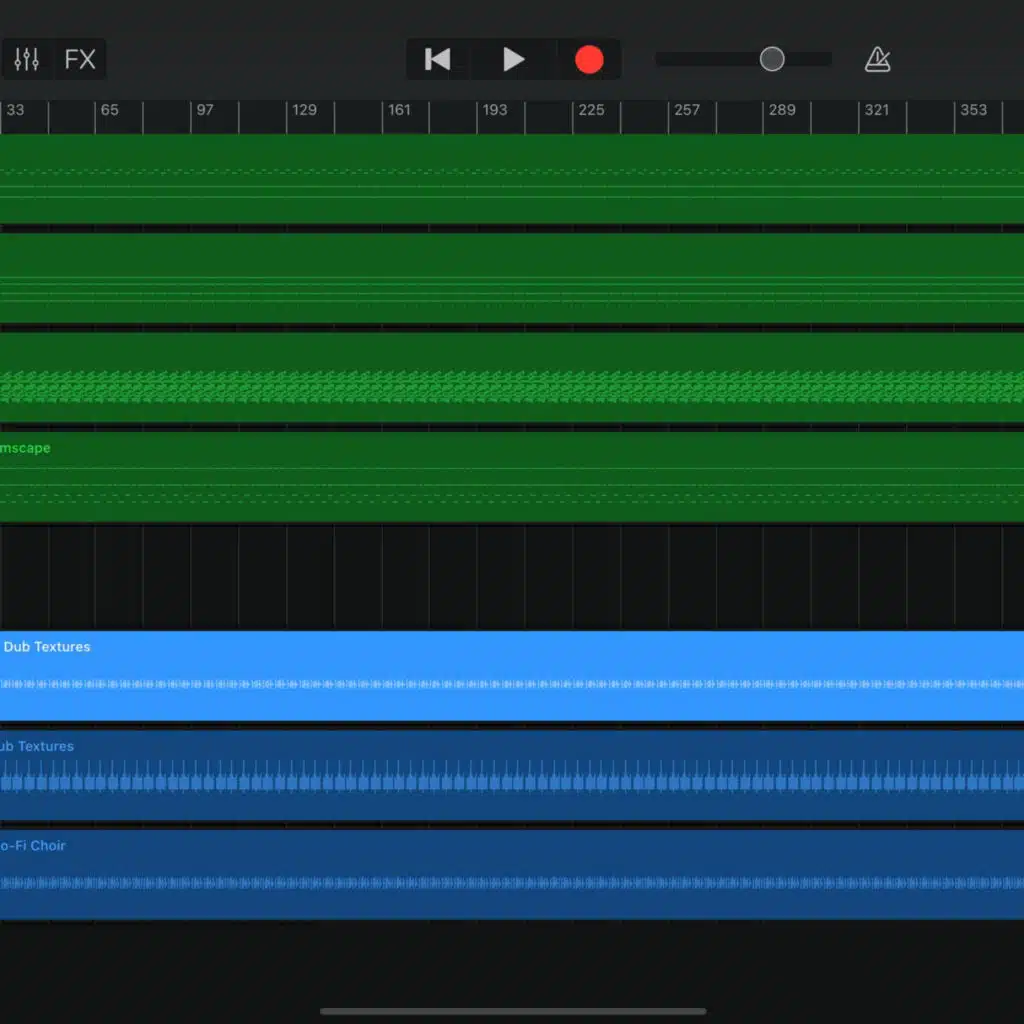Screen dimensions: 1024x1024
Task: Select bar 161 on the ruler
Action: pyautogui.click(x=399, y=111)
